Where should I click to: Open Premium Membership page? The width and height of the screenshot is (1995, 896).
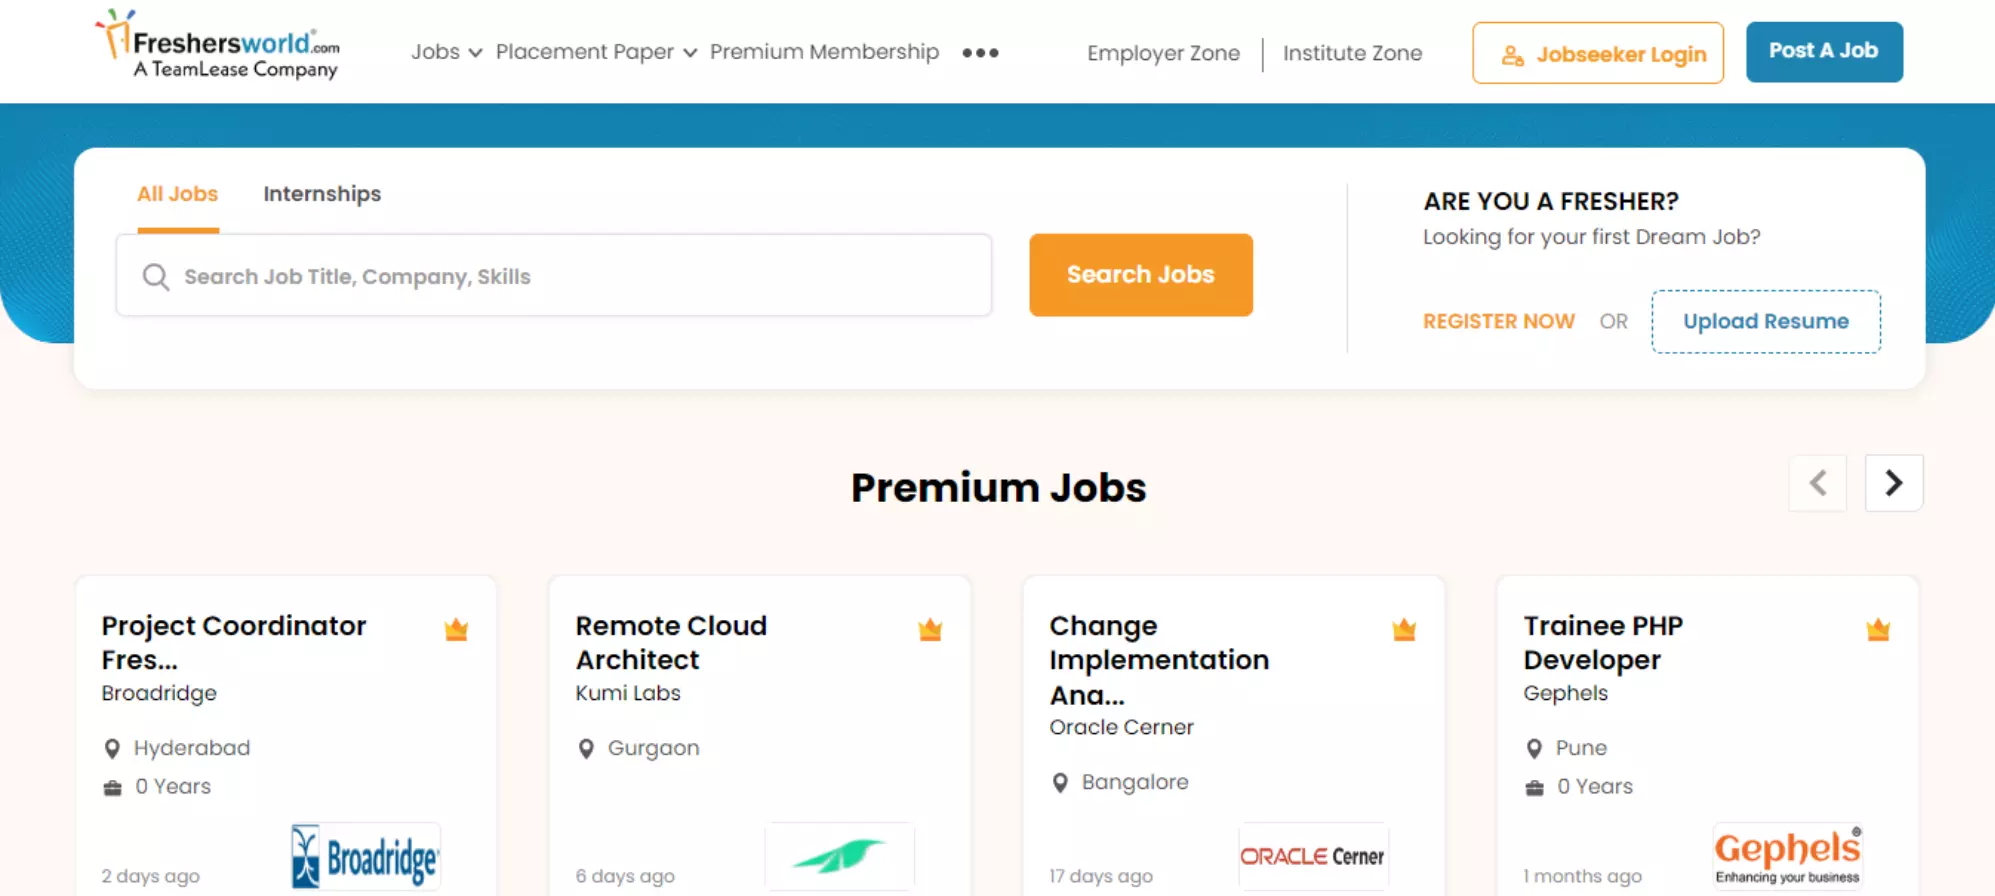pyautogui.click(x=824, y=52)
